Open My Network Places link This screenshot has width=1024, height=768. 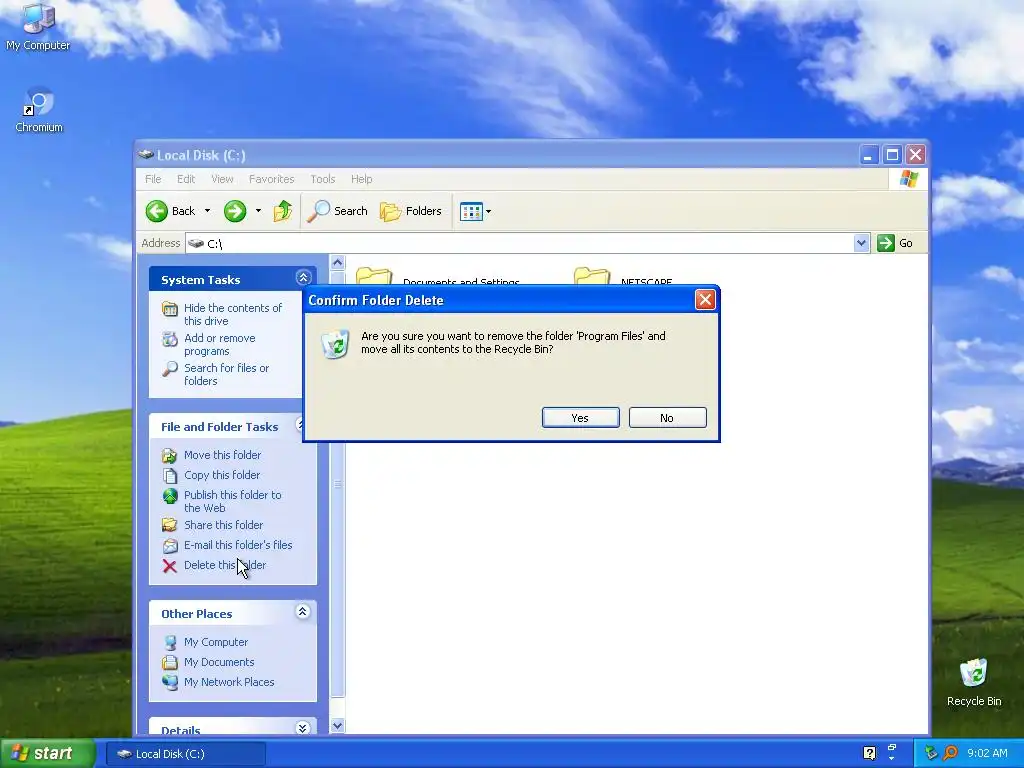coord(229,682)
